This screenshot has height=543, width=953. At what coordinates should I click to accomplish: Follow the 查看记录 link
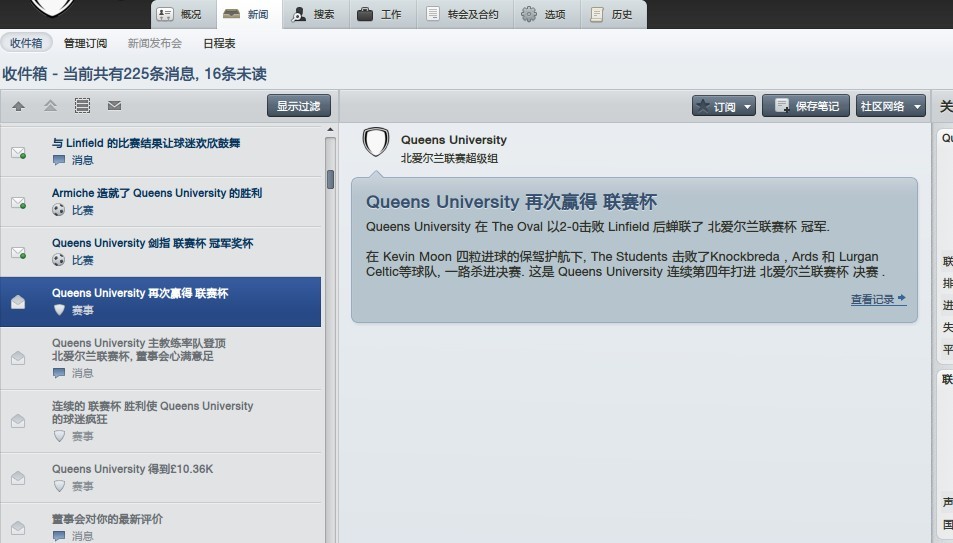878,299
